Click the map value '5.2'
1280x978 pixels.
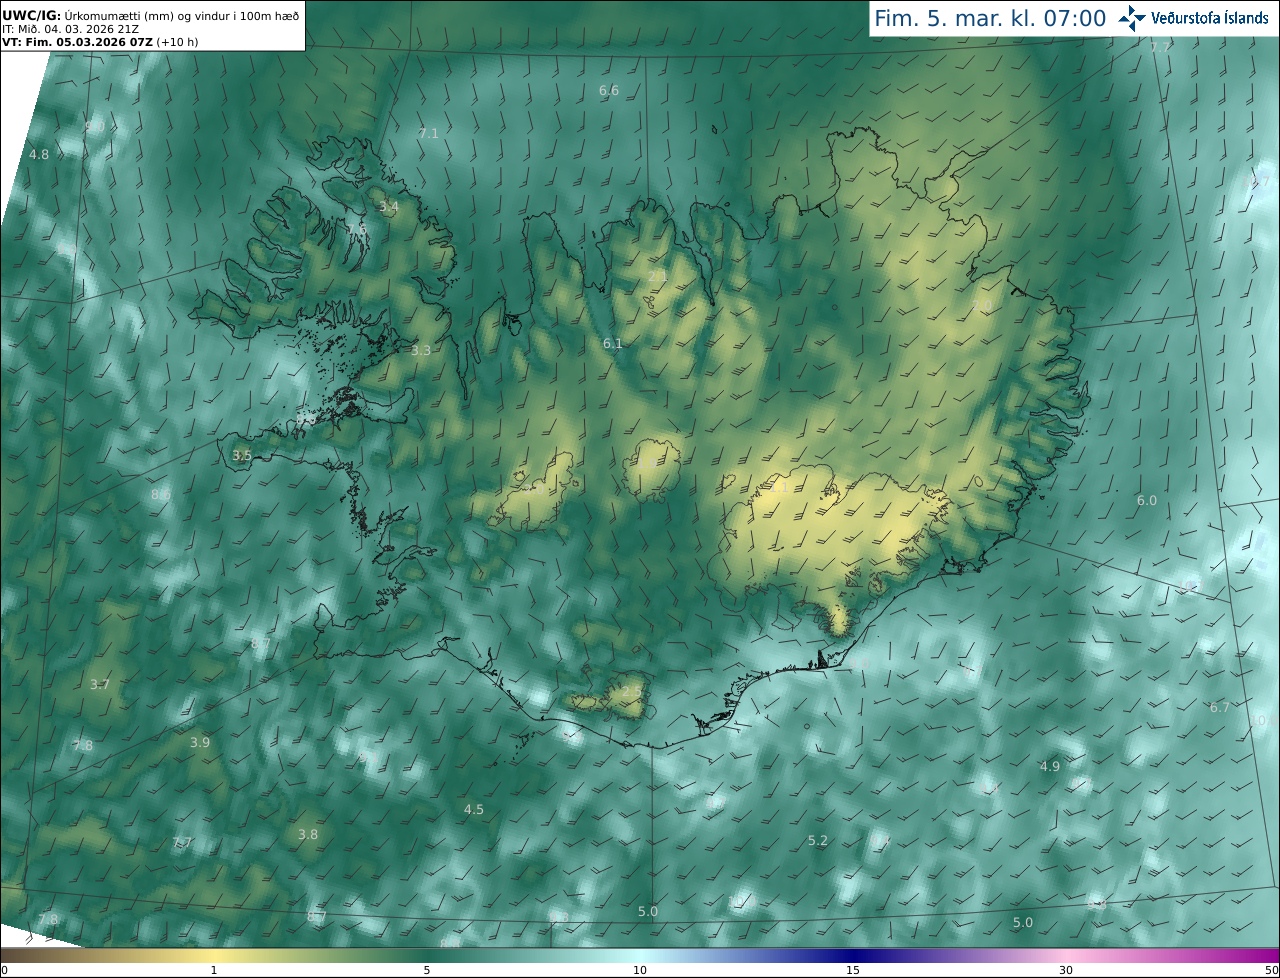[818, 840]
